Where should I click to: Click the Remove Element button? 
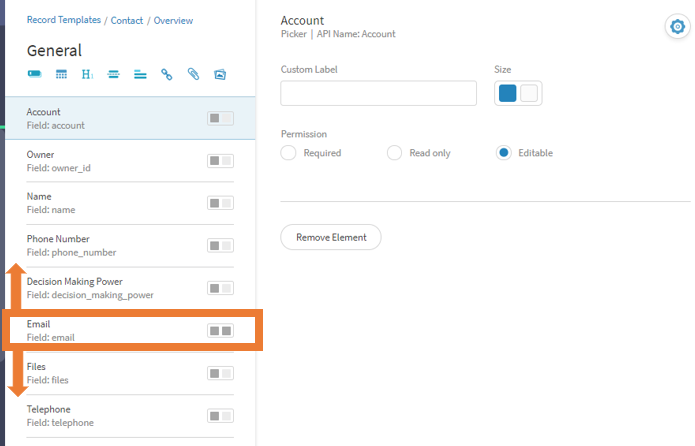[x=331, y=237]
